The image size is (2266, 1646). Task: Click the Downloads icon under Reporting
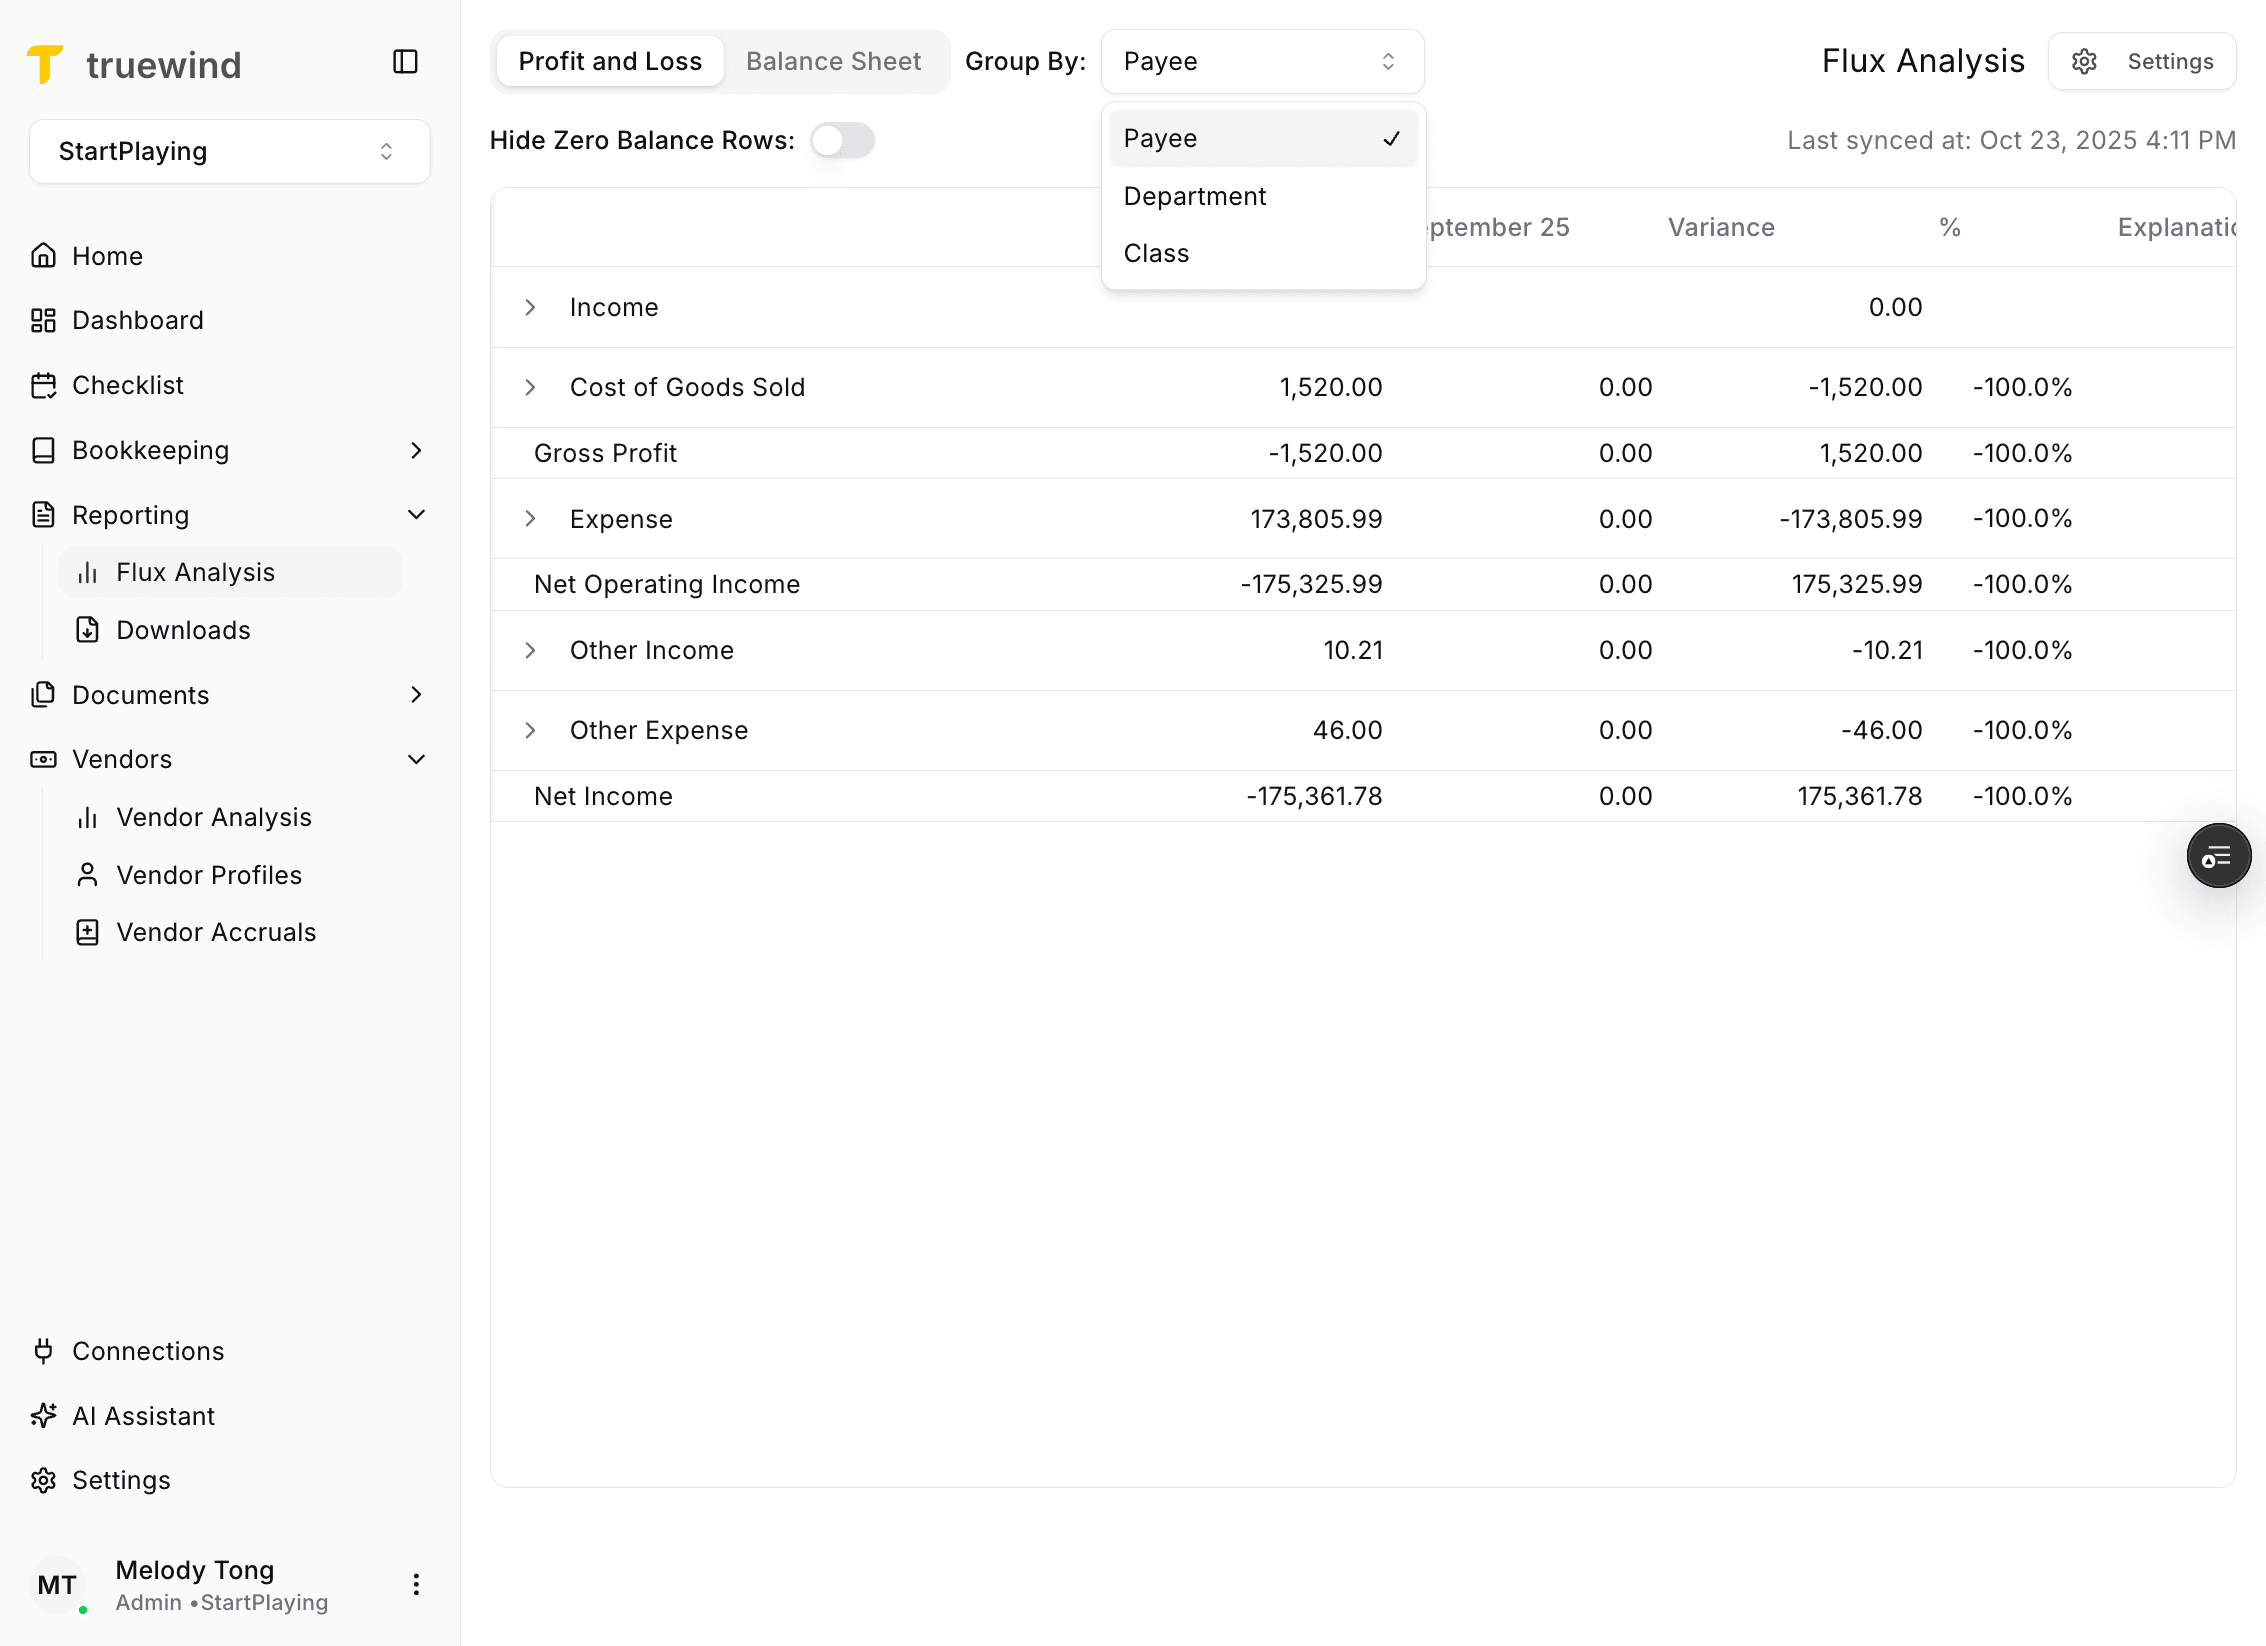click(88, 630)
